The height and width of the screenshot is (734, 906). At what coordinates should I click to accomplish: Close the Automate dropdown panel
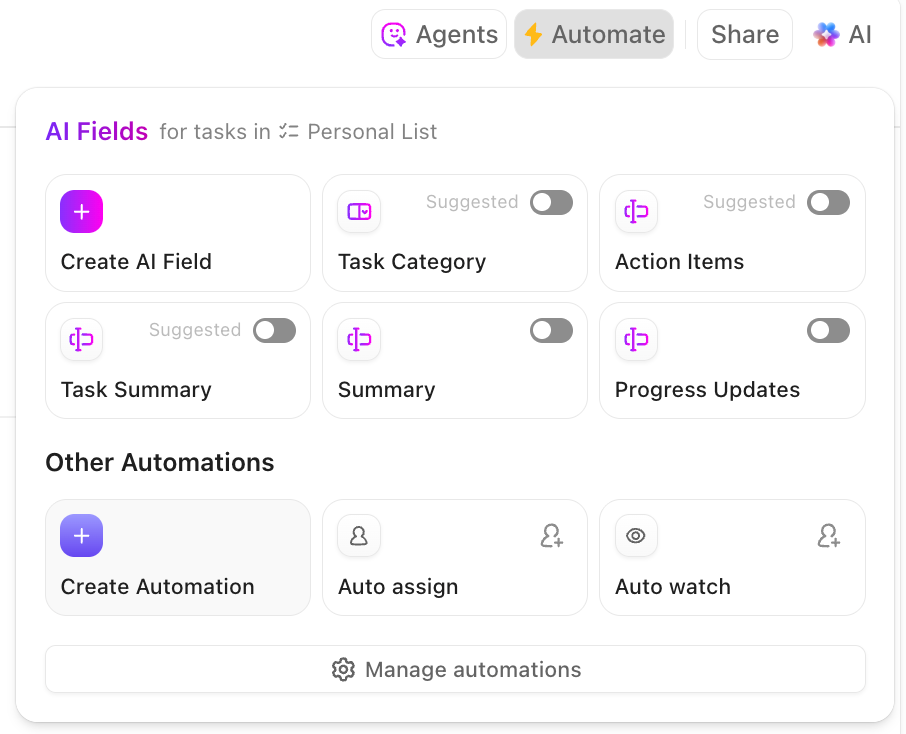coord(594,35)
